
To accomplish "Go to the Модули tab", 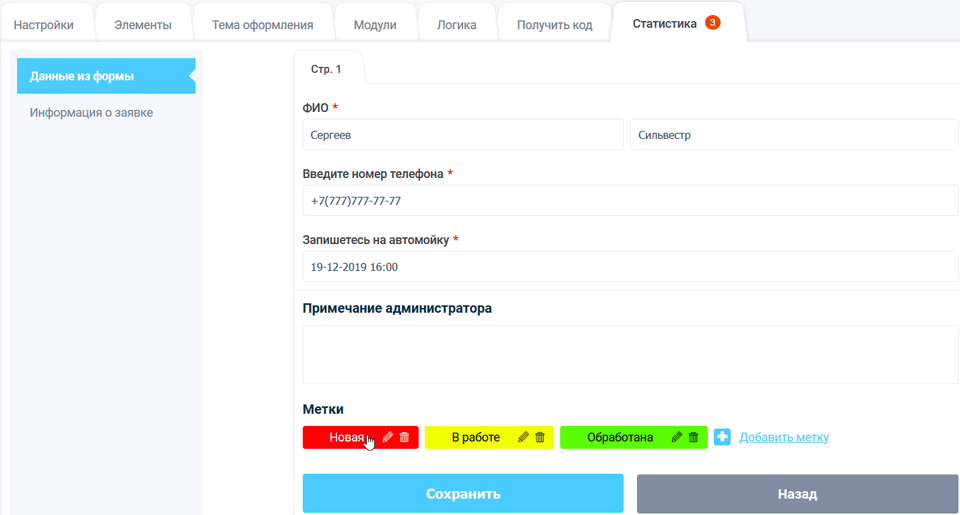I will 375,25.
